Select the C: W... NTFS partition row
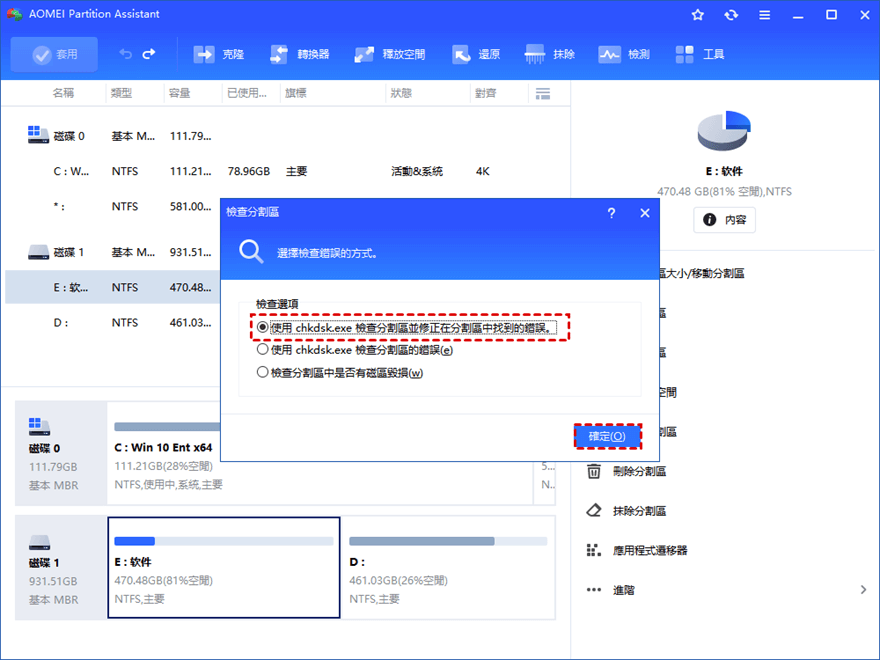 pos(286,171)
